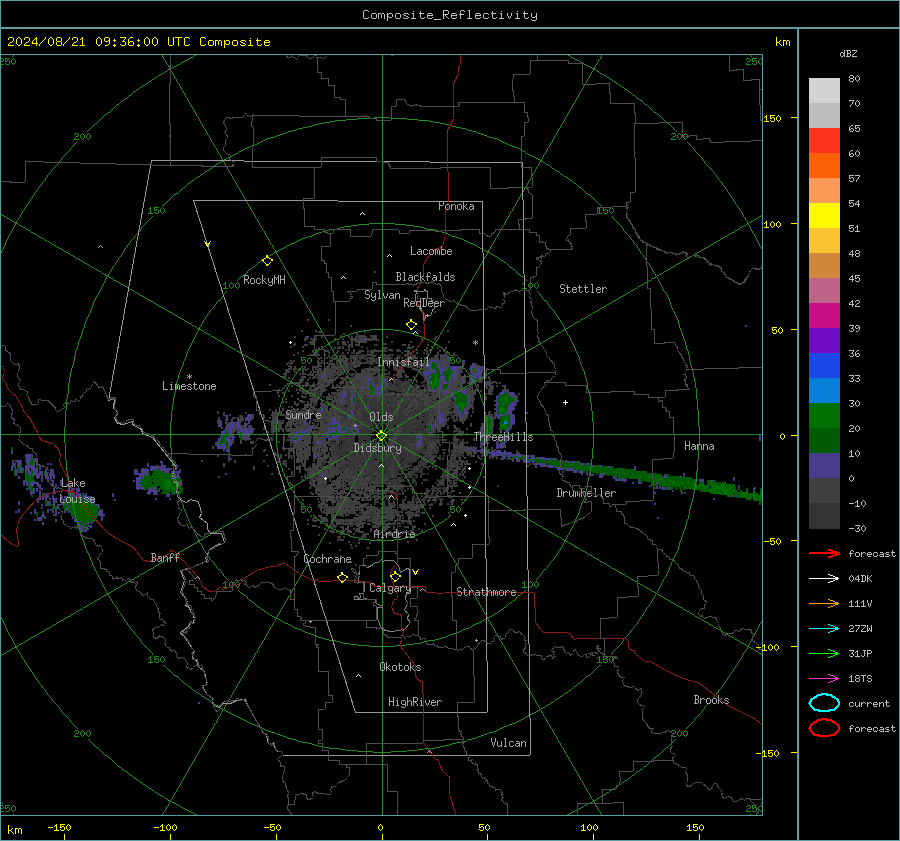
Task: Click the Lacombe label
Action: click(431, 251)
